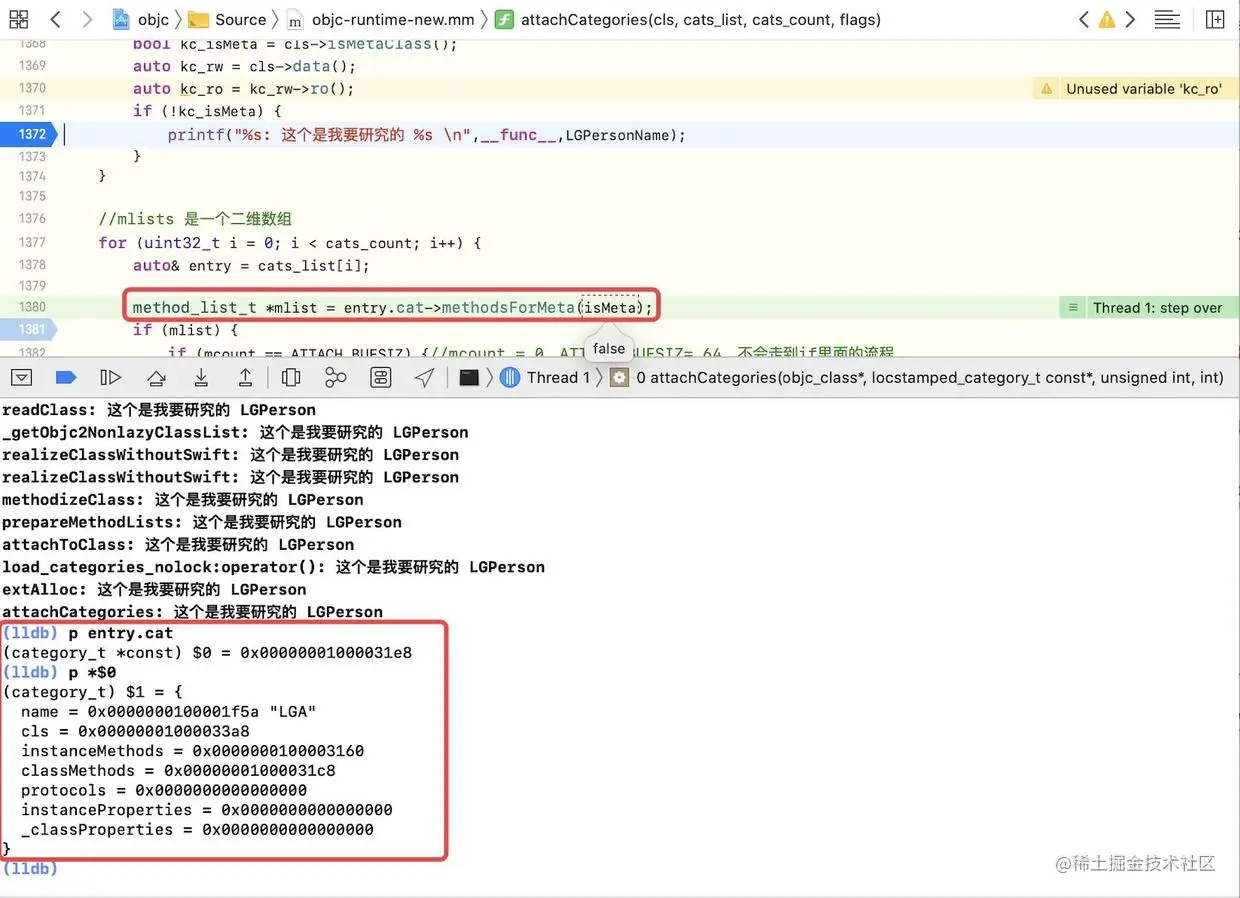Screen dimensions: 1240x898
Task: Click 'extAlloc:' console output line
Action: (x=154, y=590)
